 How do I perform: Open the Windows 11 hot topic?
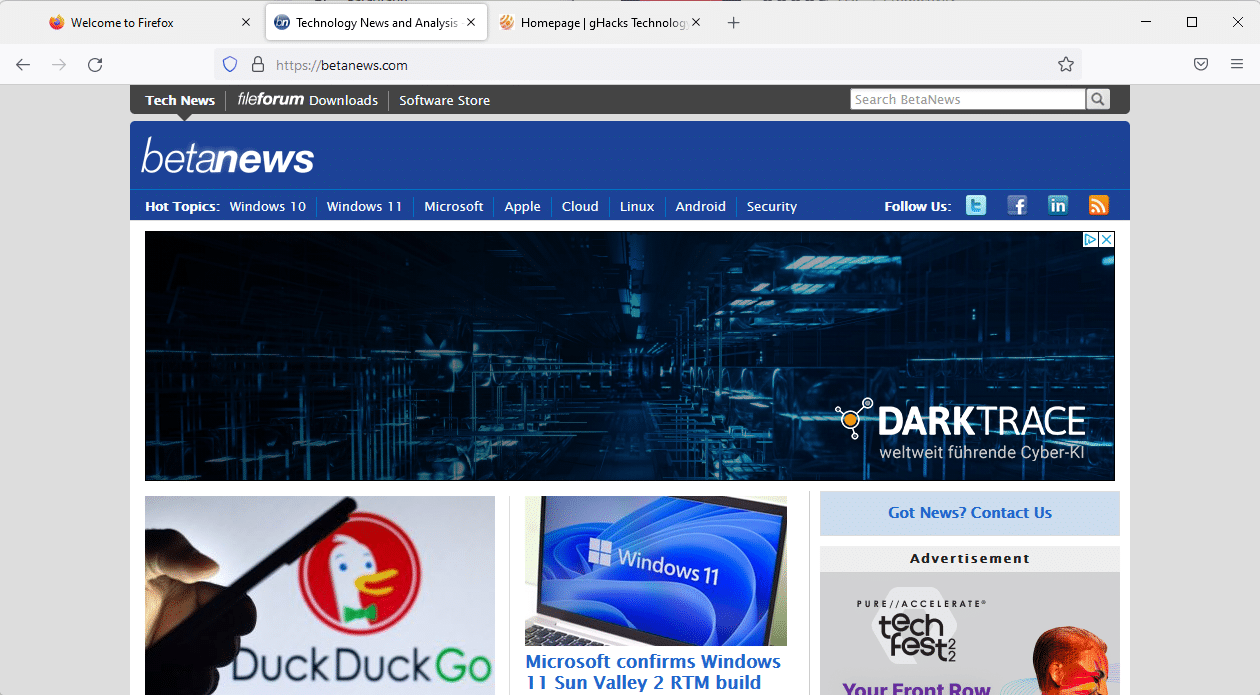(364, 207)
